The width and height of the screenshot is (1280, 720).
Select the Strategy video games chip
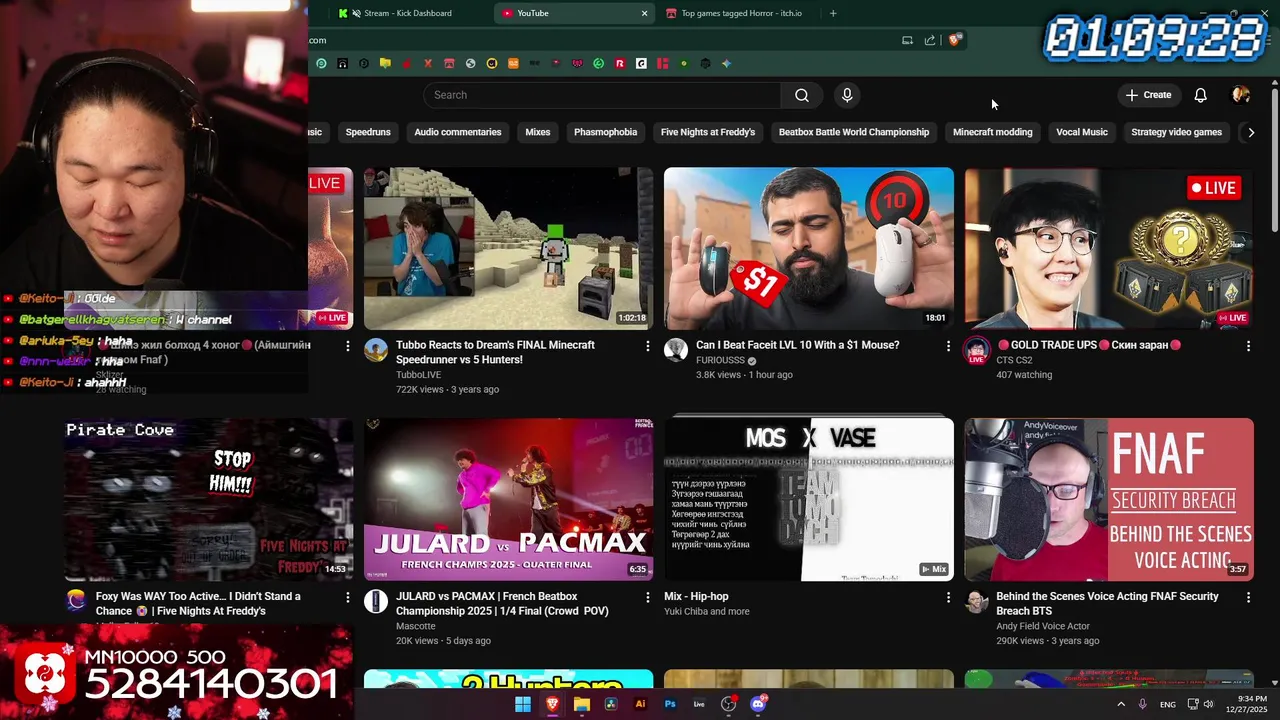[x=1176, y=132]
